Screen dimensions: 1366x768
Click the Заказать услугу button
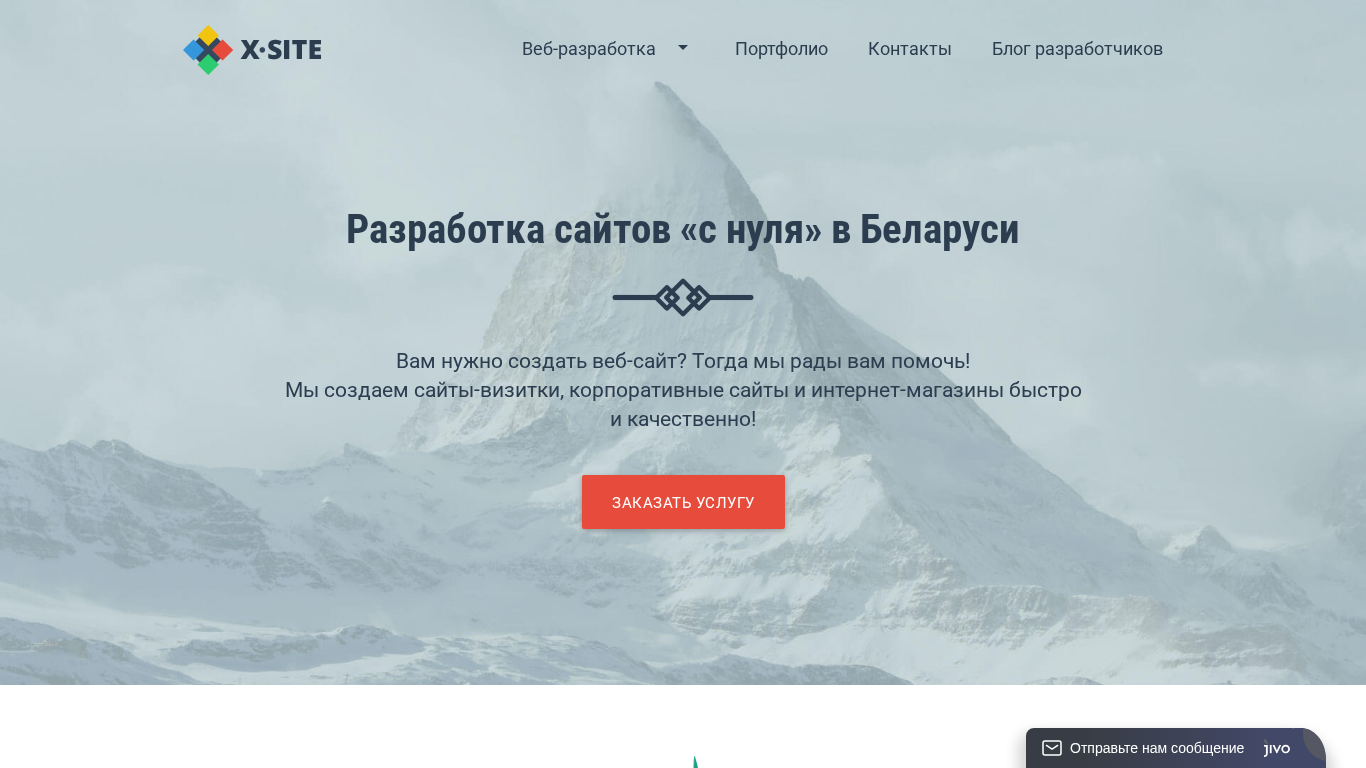683,502
